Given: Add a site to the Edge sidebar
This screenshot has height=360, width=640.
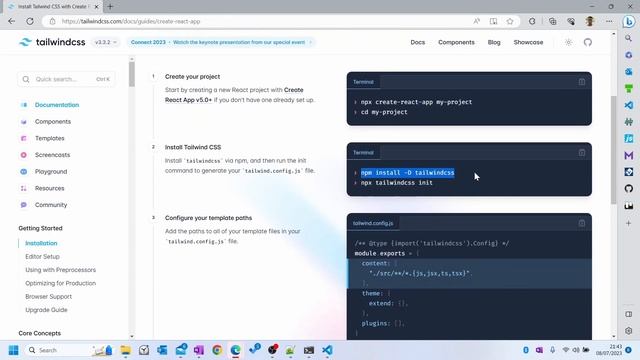Looking at the screenshot, I should [x=629, y=223].
